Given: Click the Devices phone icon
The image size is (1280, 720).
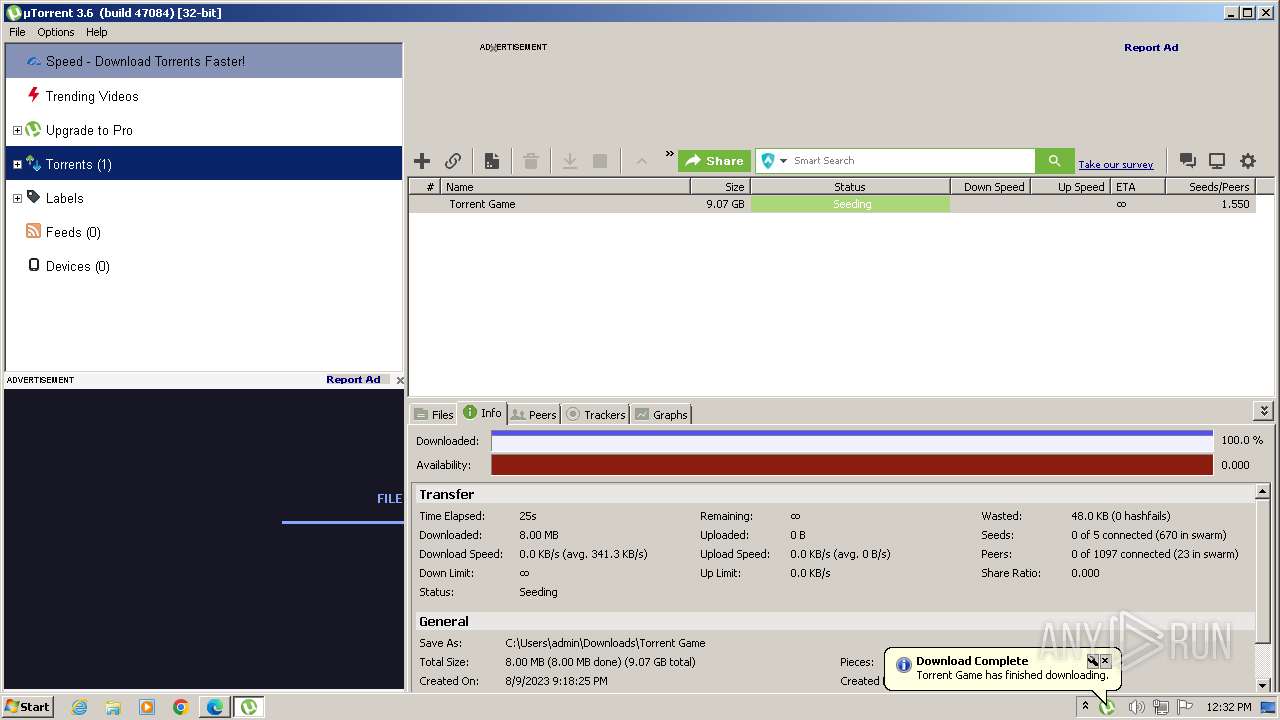Looking at the screenshot, I should 33,265.
